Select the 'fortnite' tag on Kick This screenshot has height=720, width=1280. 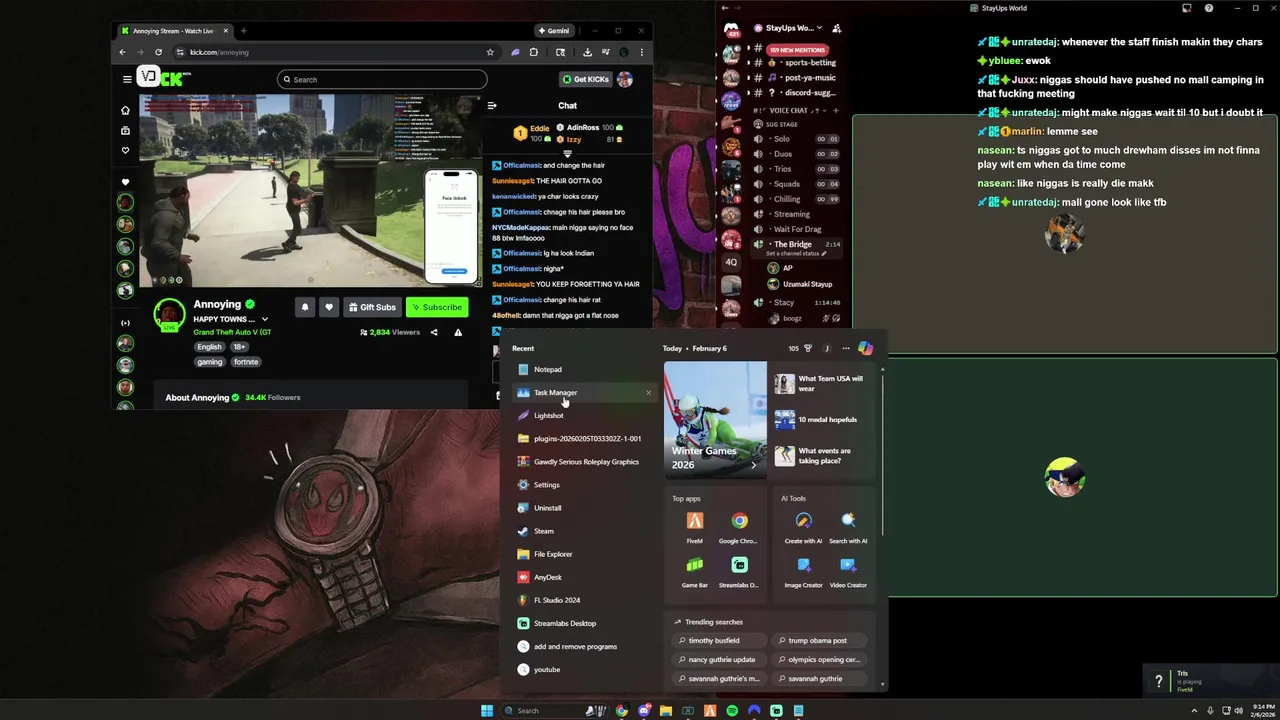point(246,362)
